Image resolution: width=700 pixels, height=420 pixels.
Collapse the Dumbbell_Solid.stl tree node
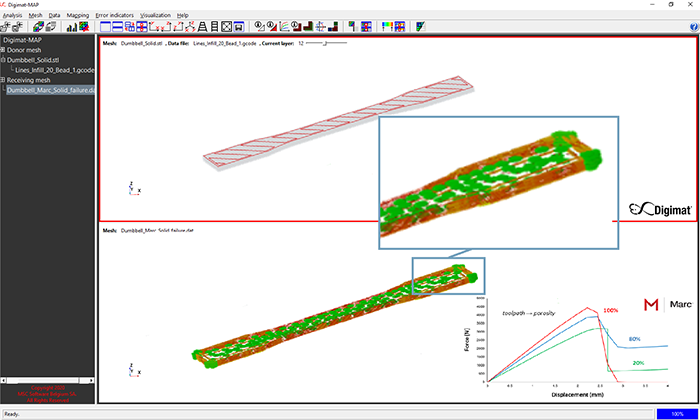coord(4,59)
